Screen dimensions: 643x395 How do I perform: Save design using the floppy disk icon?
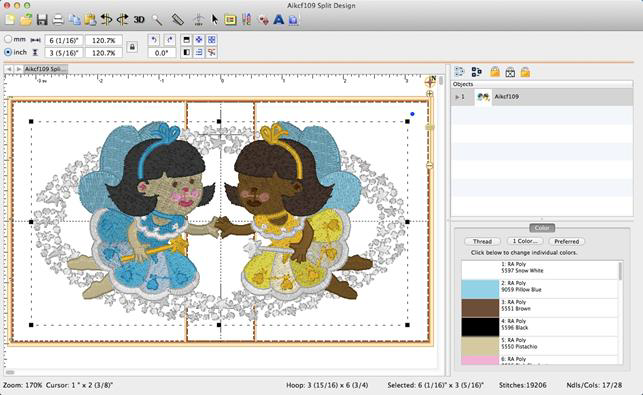tap(42, 19)
